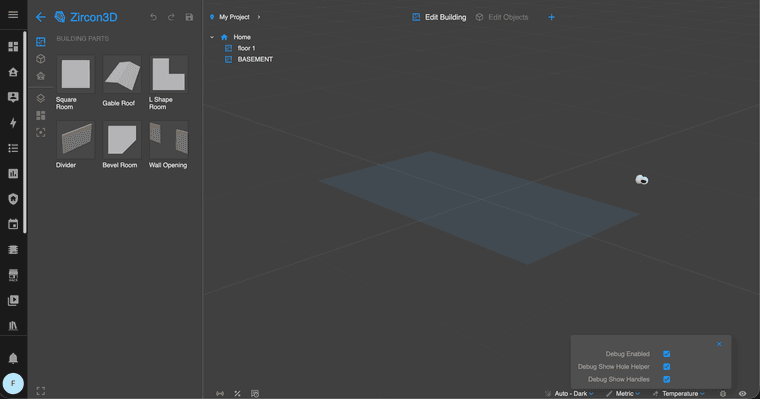Select Home in the building tree

[x=242, y=37]
